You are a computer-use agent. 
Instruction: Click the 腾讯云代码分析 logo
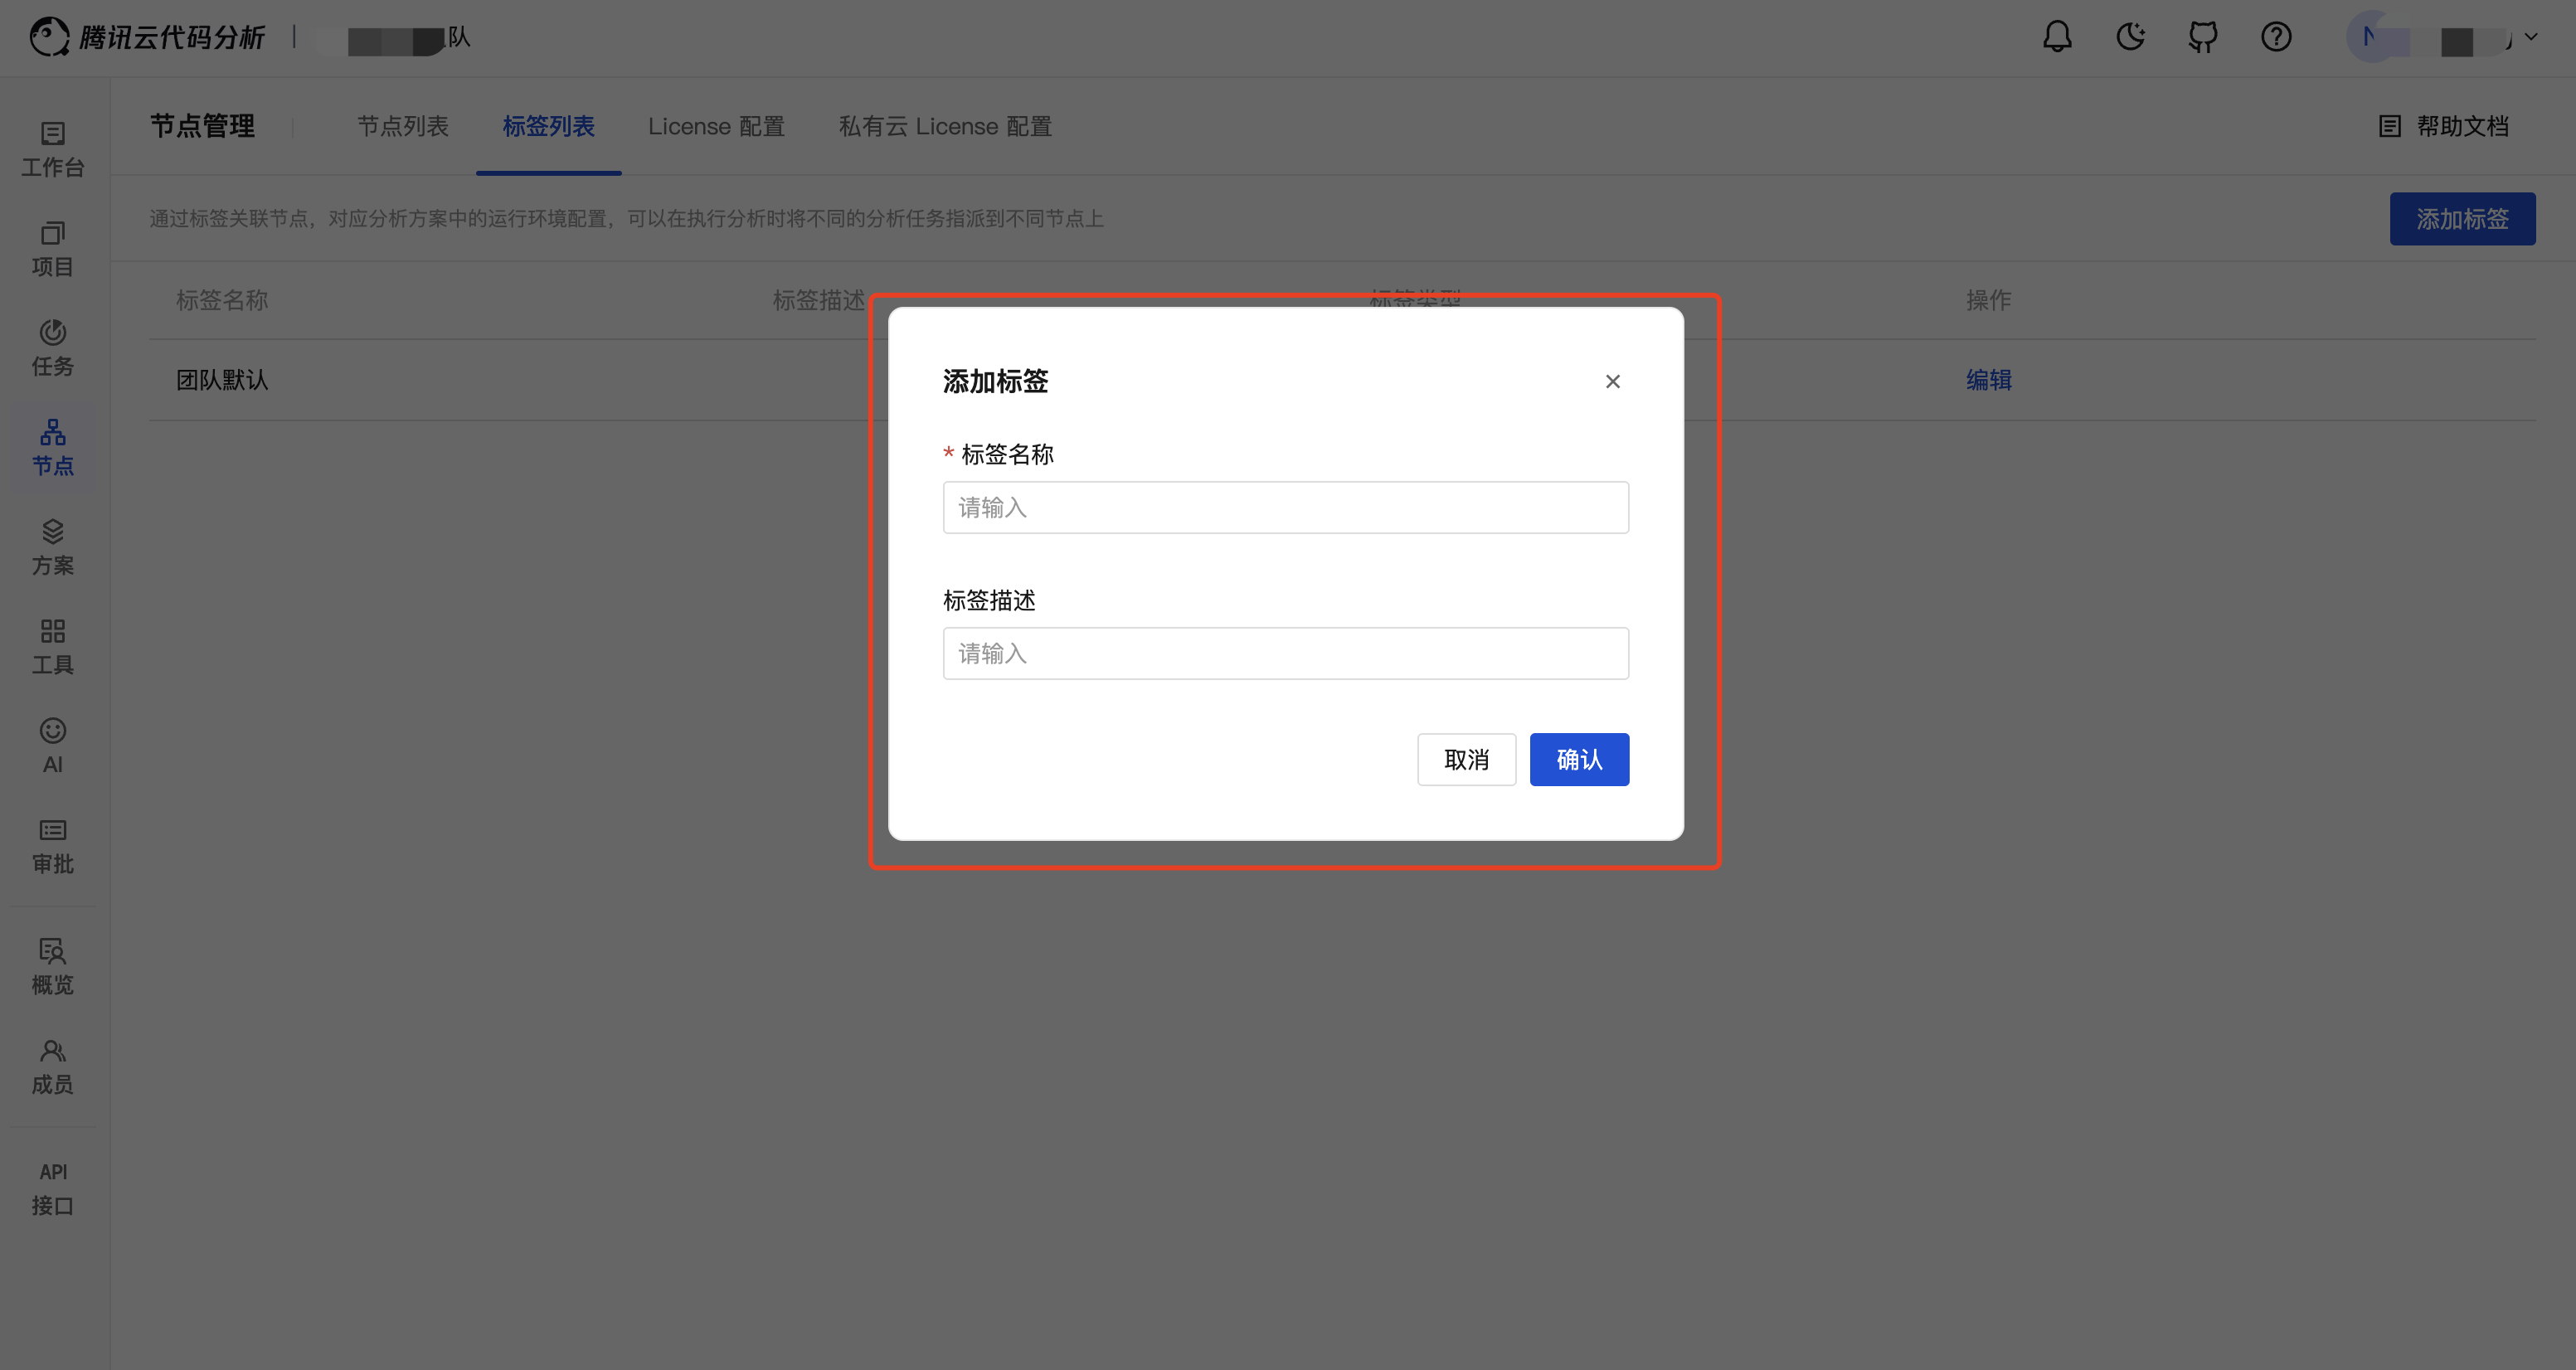pyautogui.click(x=147, y=37)
